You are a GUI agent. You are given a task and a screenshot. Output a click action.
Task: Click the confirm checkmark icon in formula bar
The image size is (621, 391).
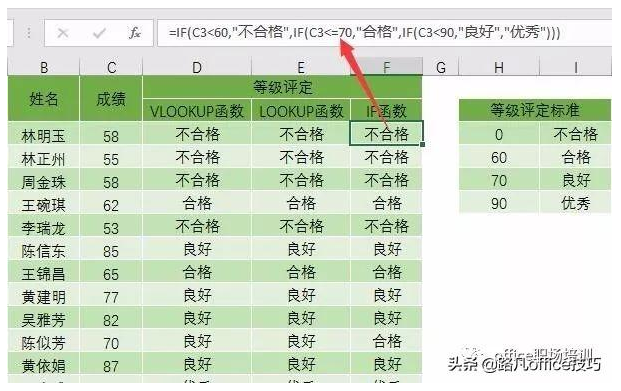click(x=99, y=33)
